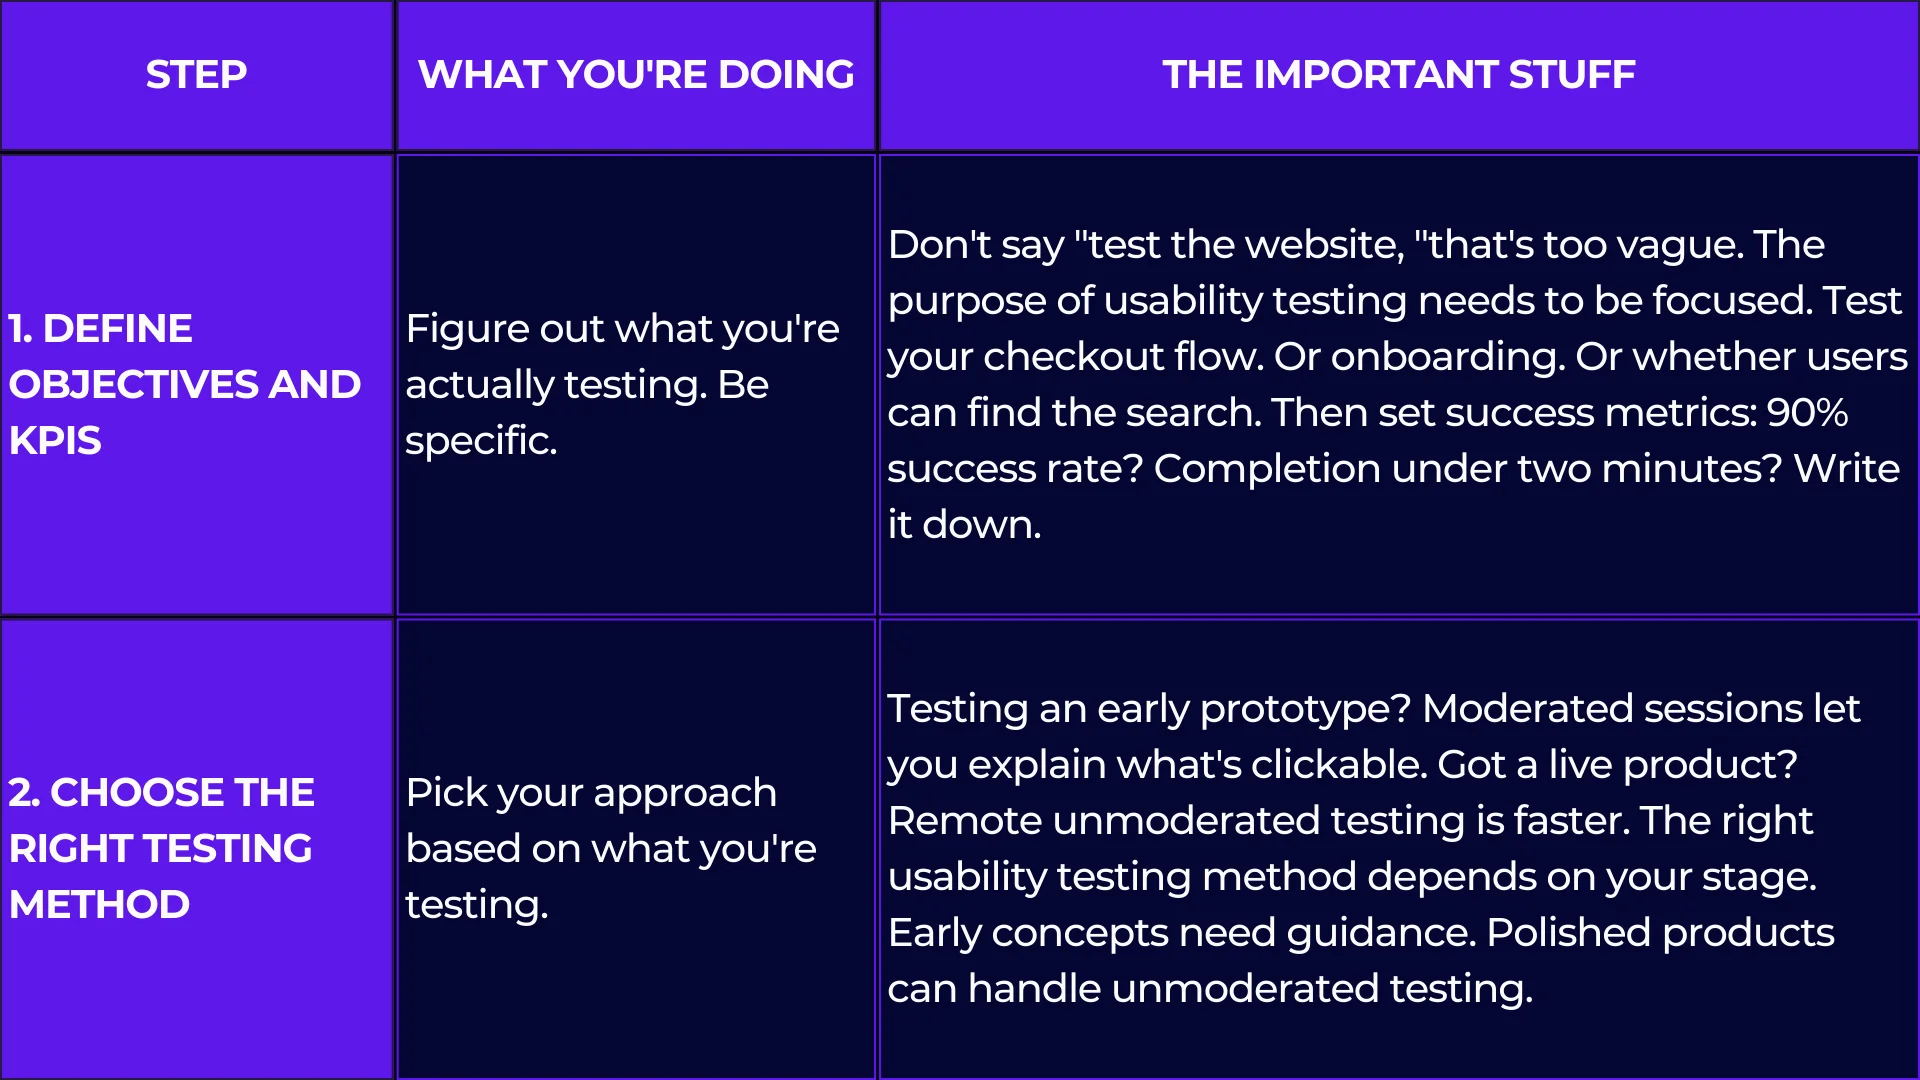The height and width of the screenshot is (1080, 1920).
Task: Click the 'Pick your approach' text line
Action: [591, 793]
